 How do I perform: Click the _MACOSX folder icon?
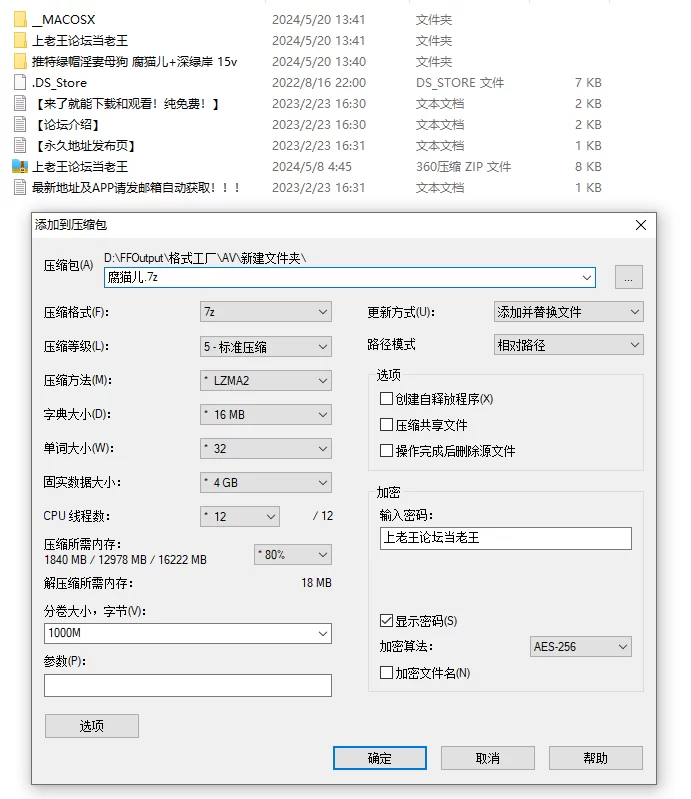point(20,19)
